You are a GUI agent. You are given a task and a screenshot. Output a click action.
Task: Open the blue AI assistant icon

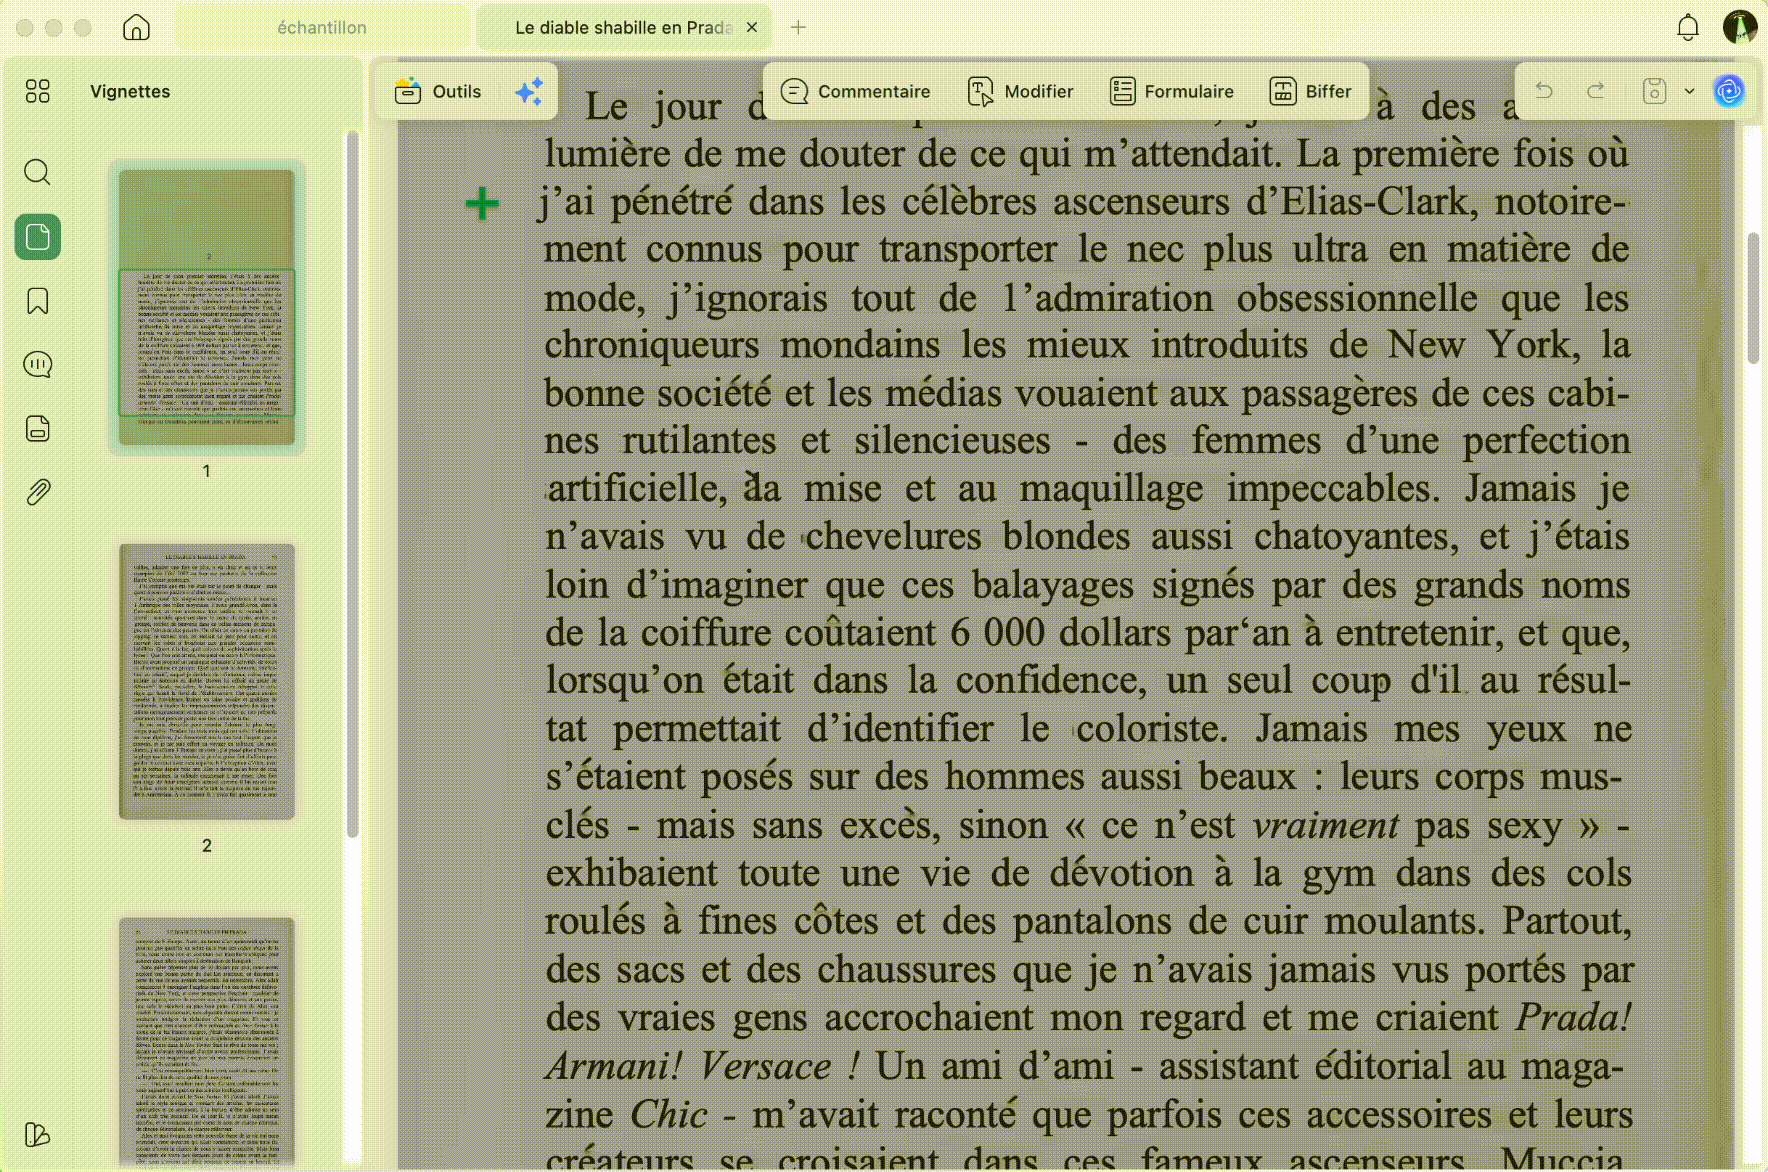pos(1729,91)
